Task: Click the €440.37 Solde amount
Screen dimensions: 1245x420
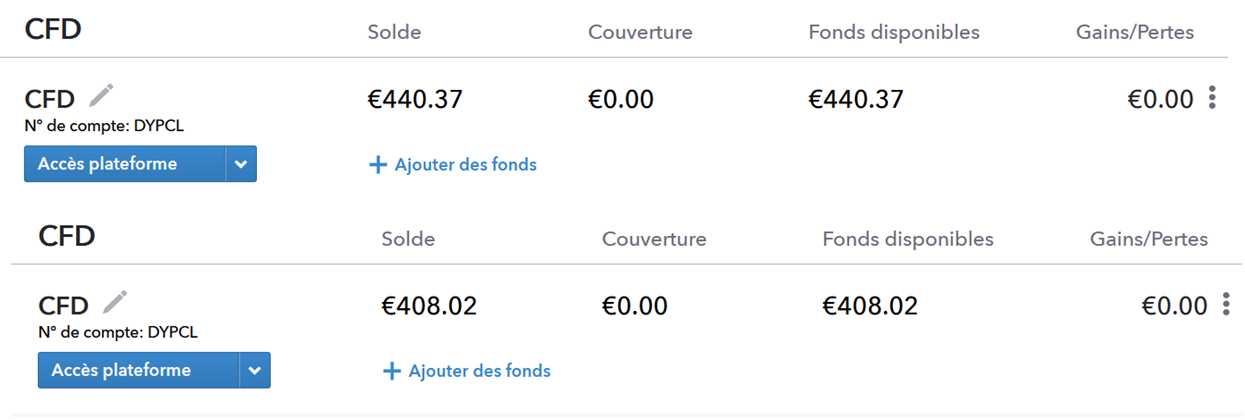Action: point(415,99)
